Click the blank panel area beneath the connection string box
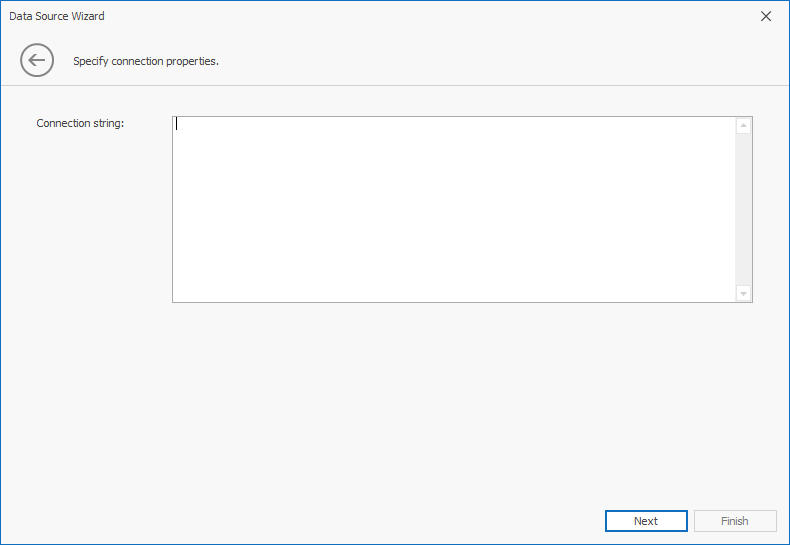 pyautogui.click(x=460, y=400)
